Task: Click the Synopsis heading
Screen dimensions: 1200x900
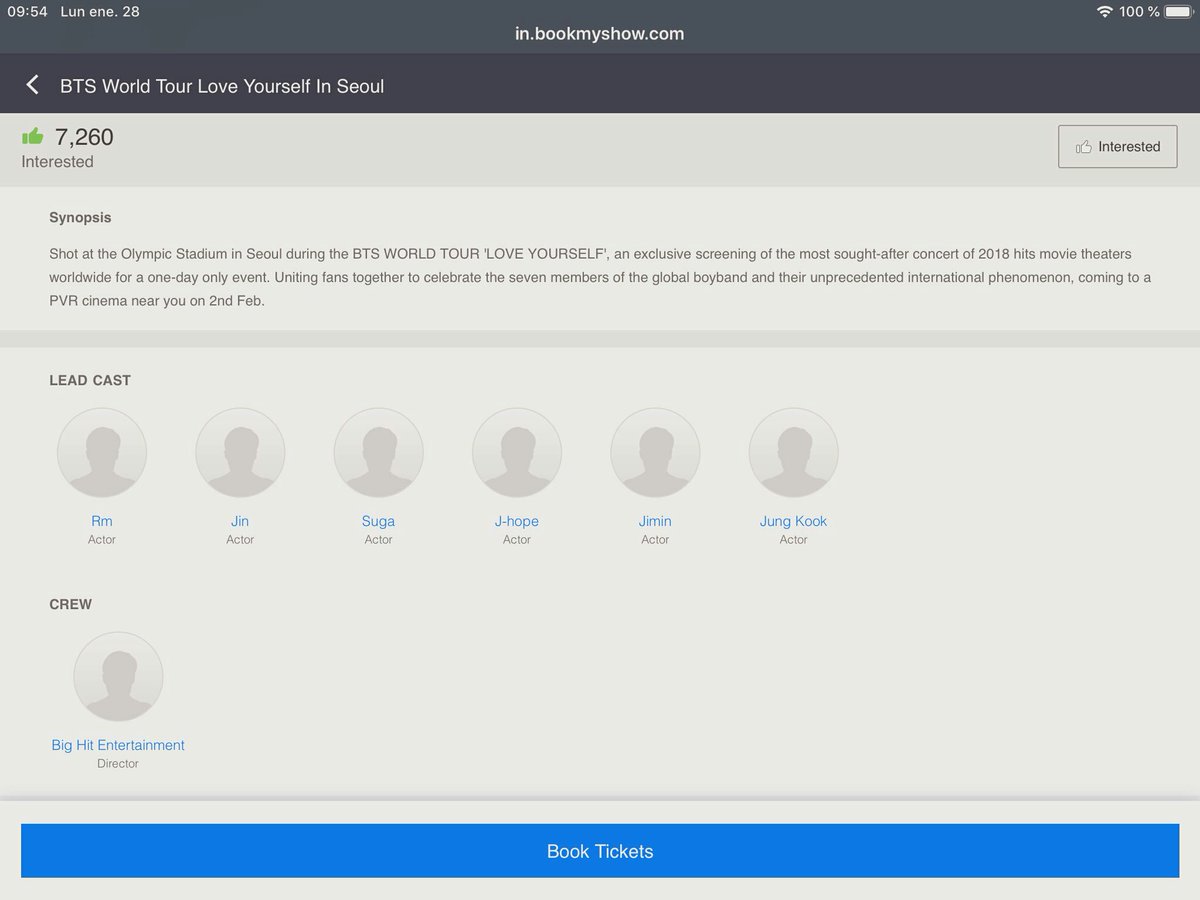Action: (x=80, y=217)
